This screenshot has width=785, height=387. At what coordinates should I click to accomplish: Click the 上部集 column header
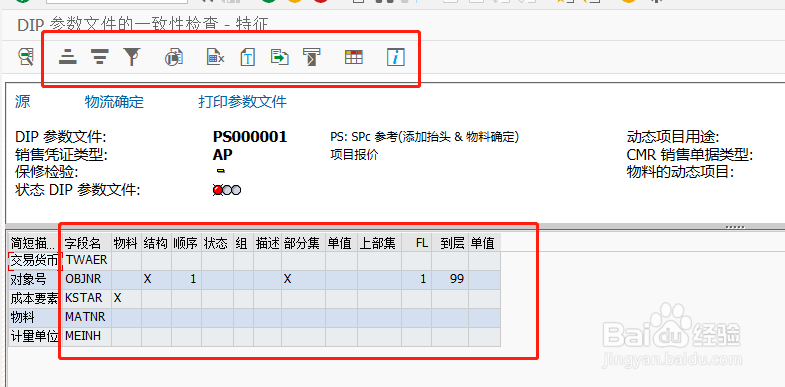[379, 243]
